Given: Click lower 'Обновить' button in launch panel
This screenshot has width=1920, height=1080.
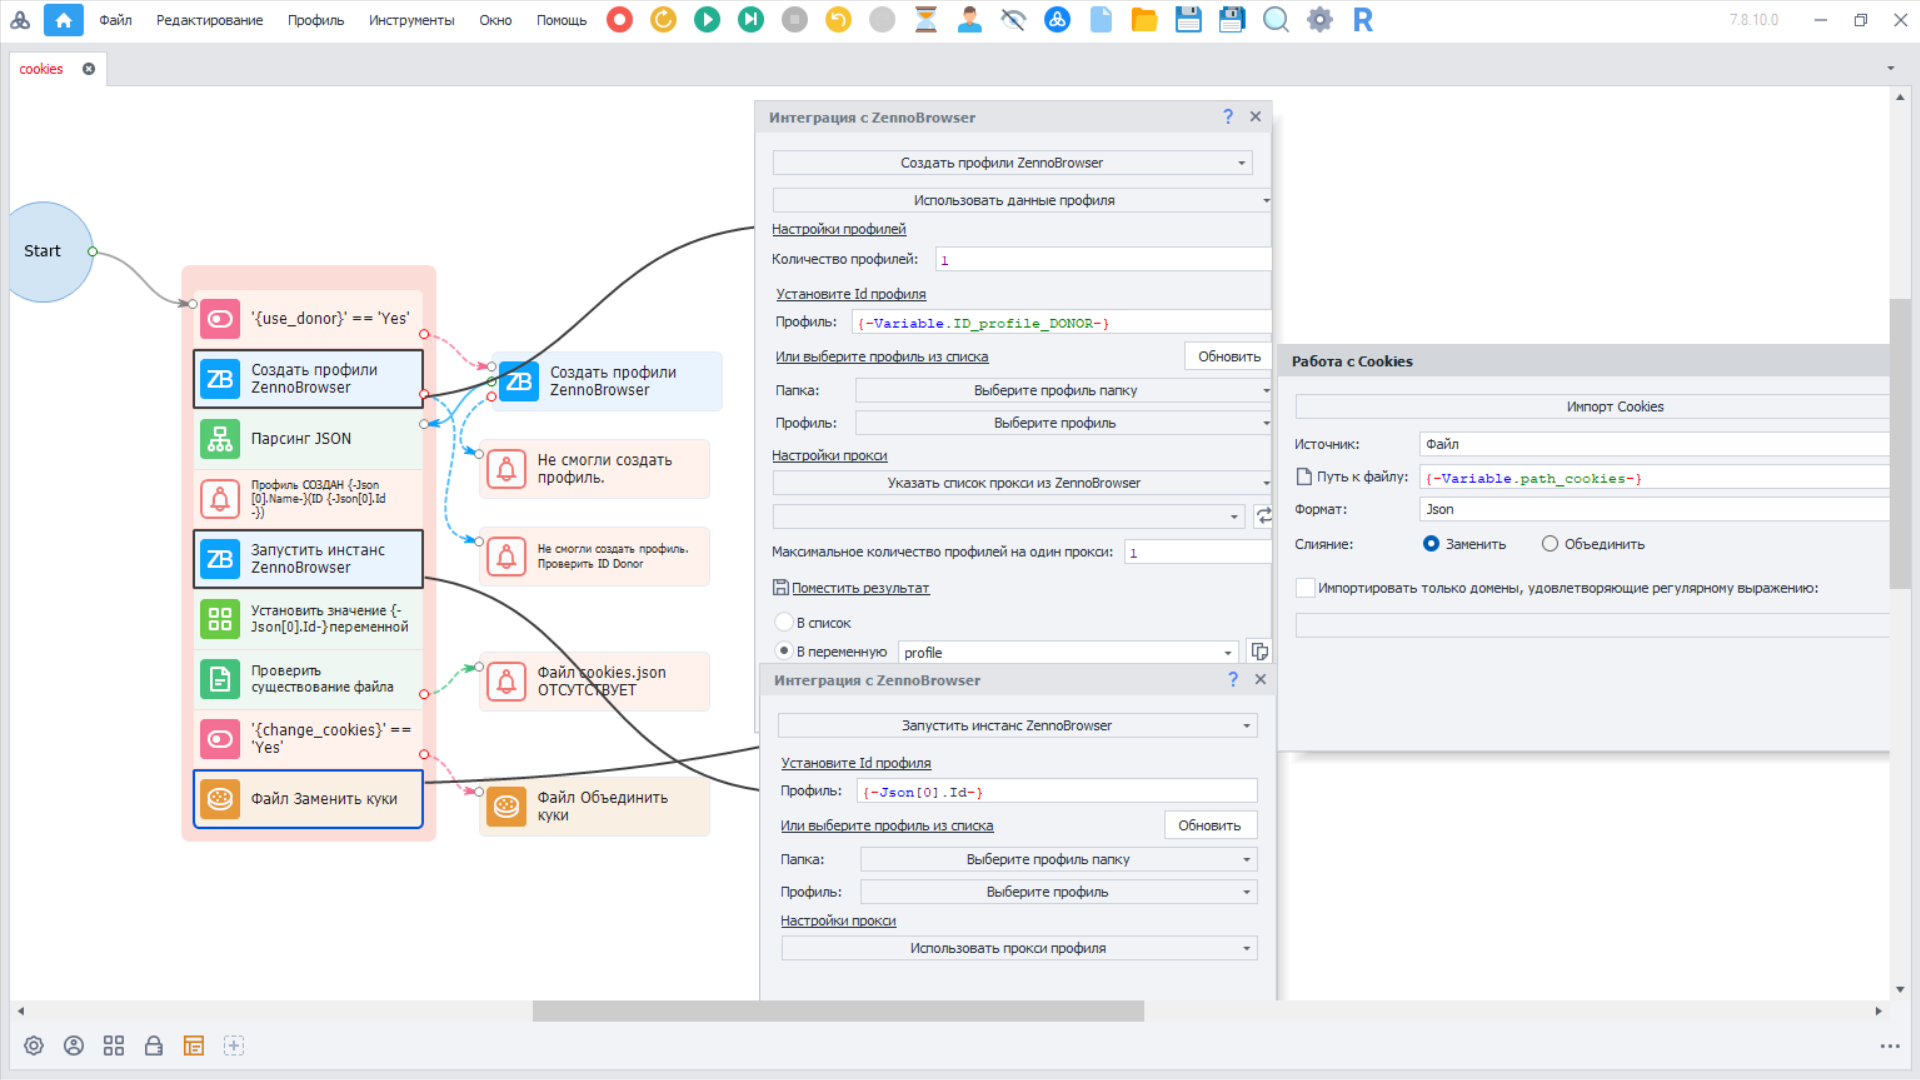Looking at the screenshot, I should 1210,825.
